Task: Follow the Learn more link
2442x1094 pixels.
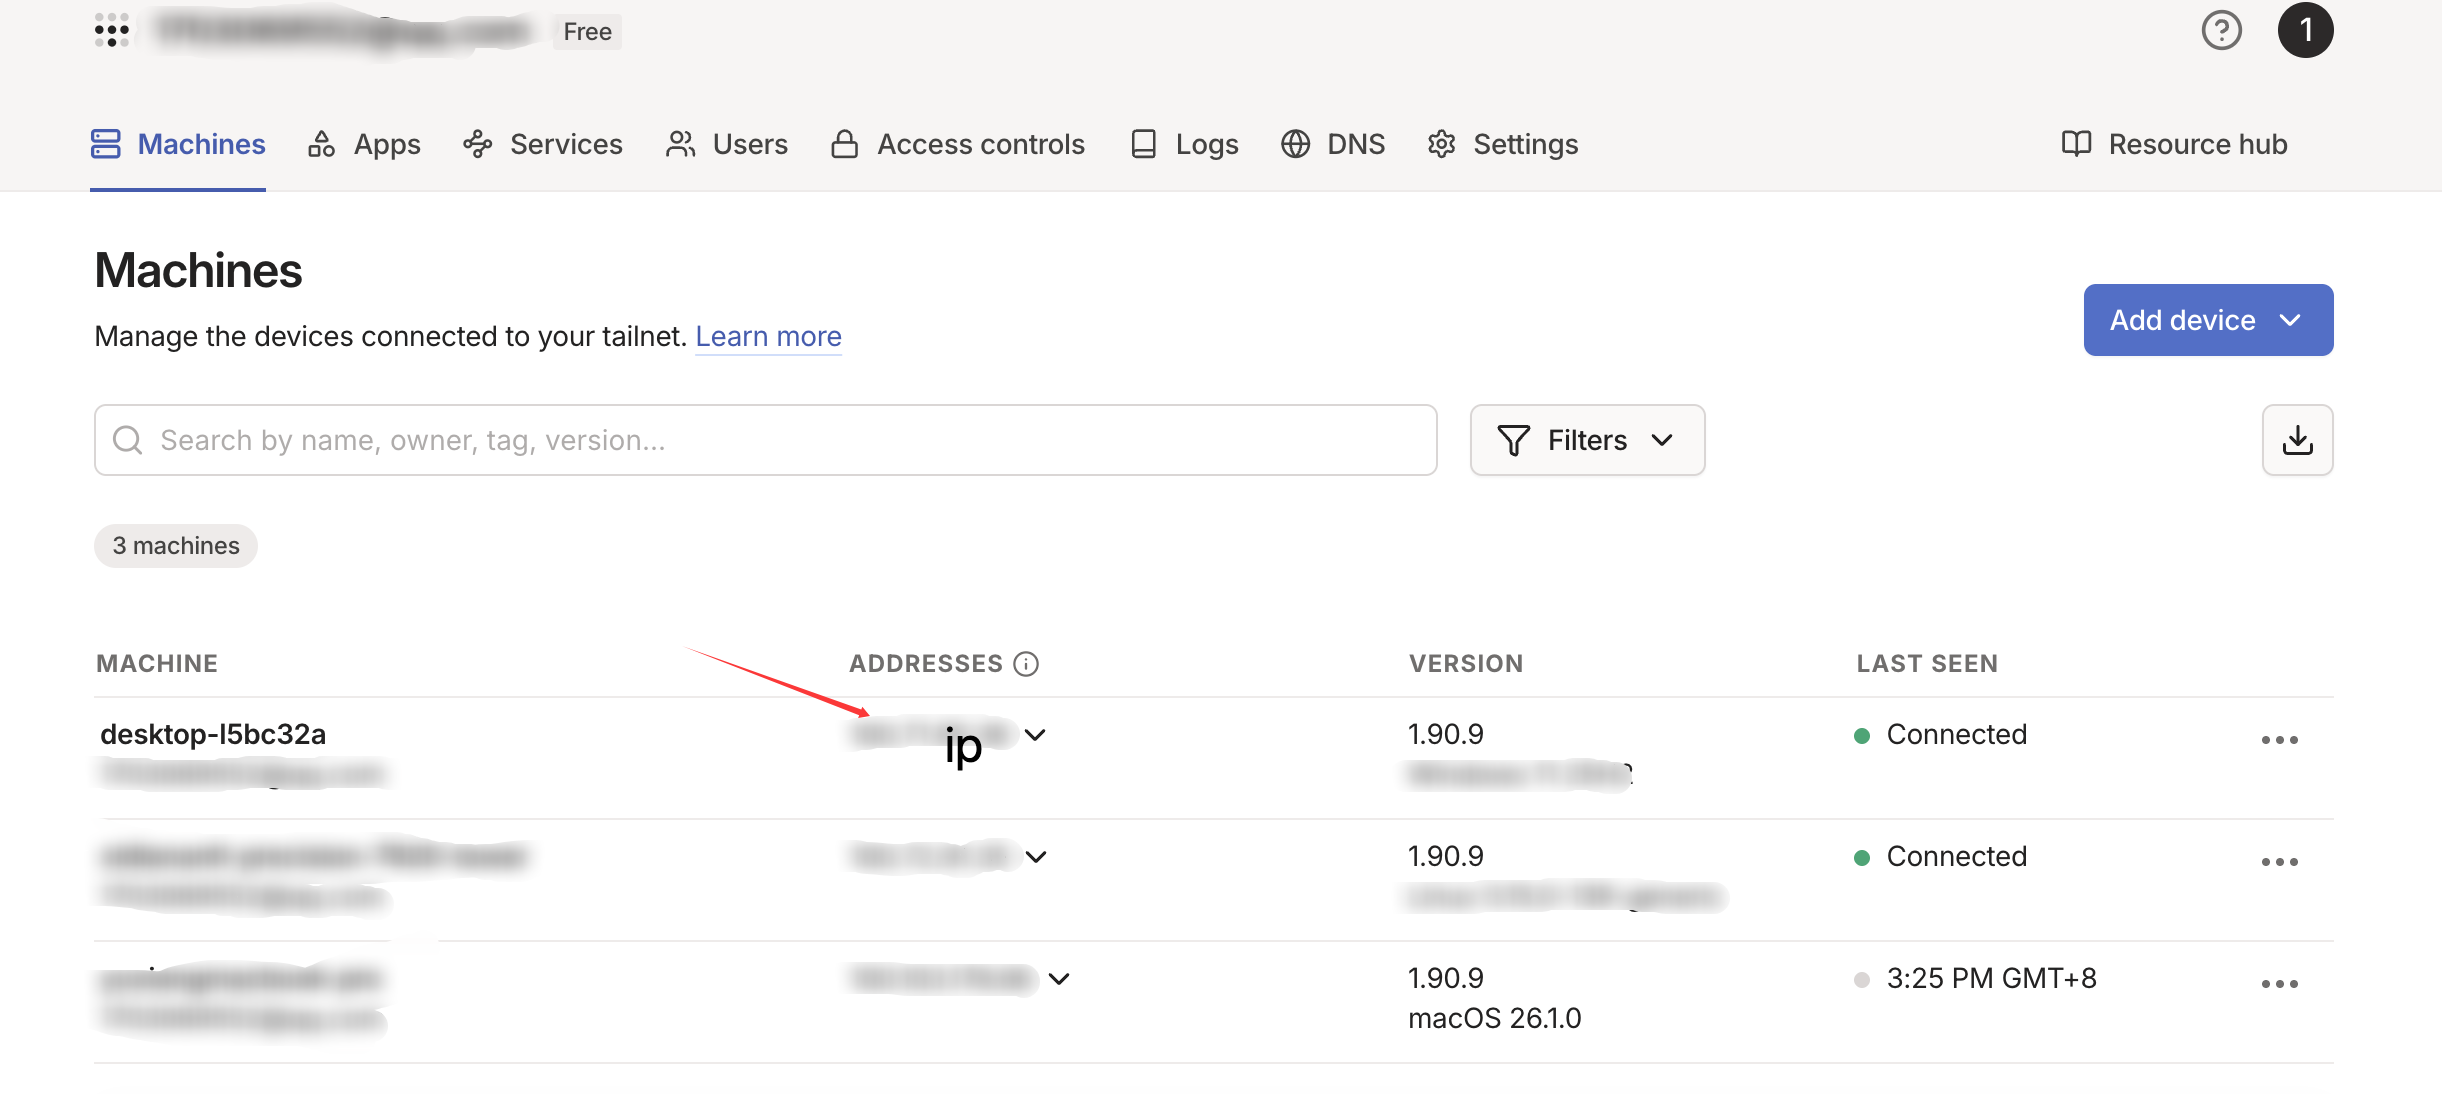Action: click(x=768, y=336)
